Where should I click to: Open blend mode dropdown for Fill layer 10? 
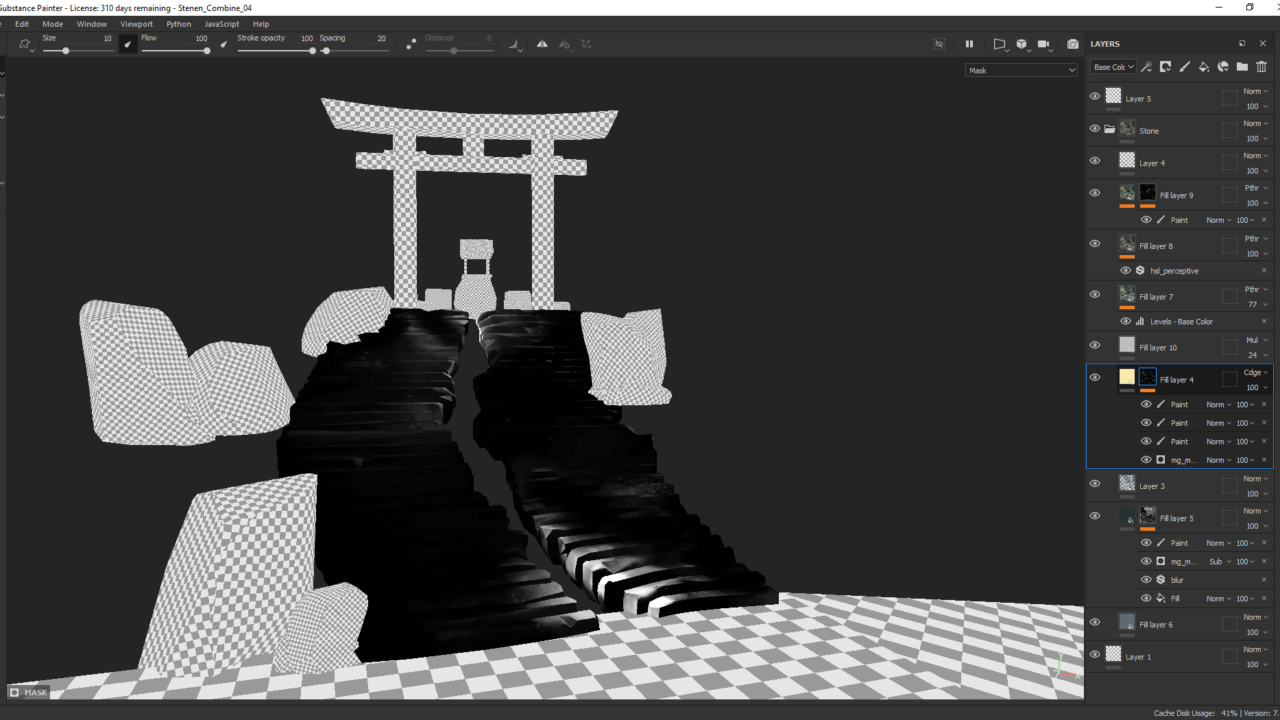tap(1255, 340)
